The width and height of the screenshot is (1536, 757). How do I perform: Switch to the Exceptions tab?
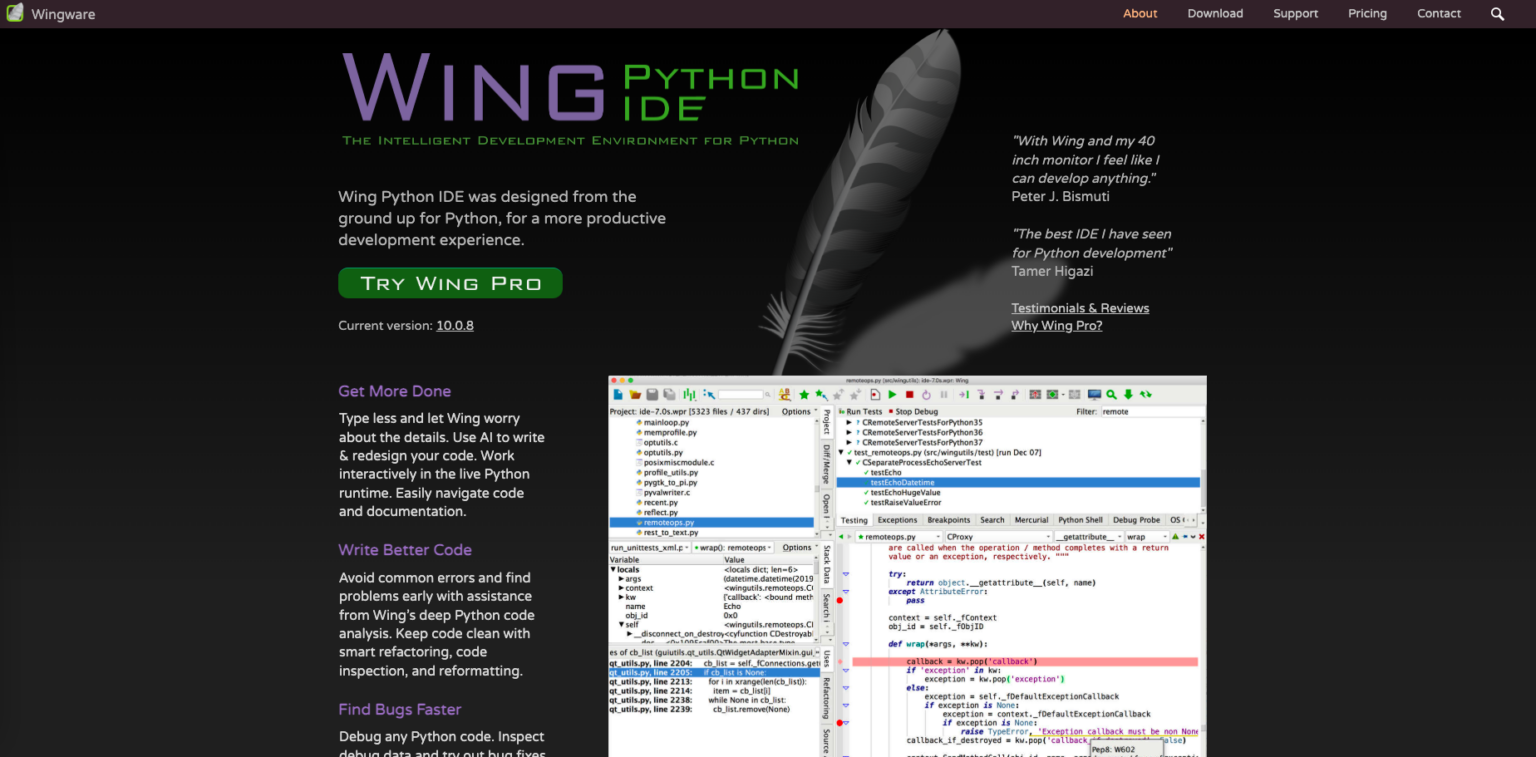897,520
